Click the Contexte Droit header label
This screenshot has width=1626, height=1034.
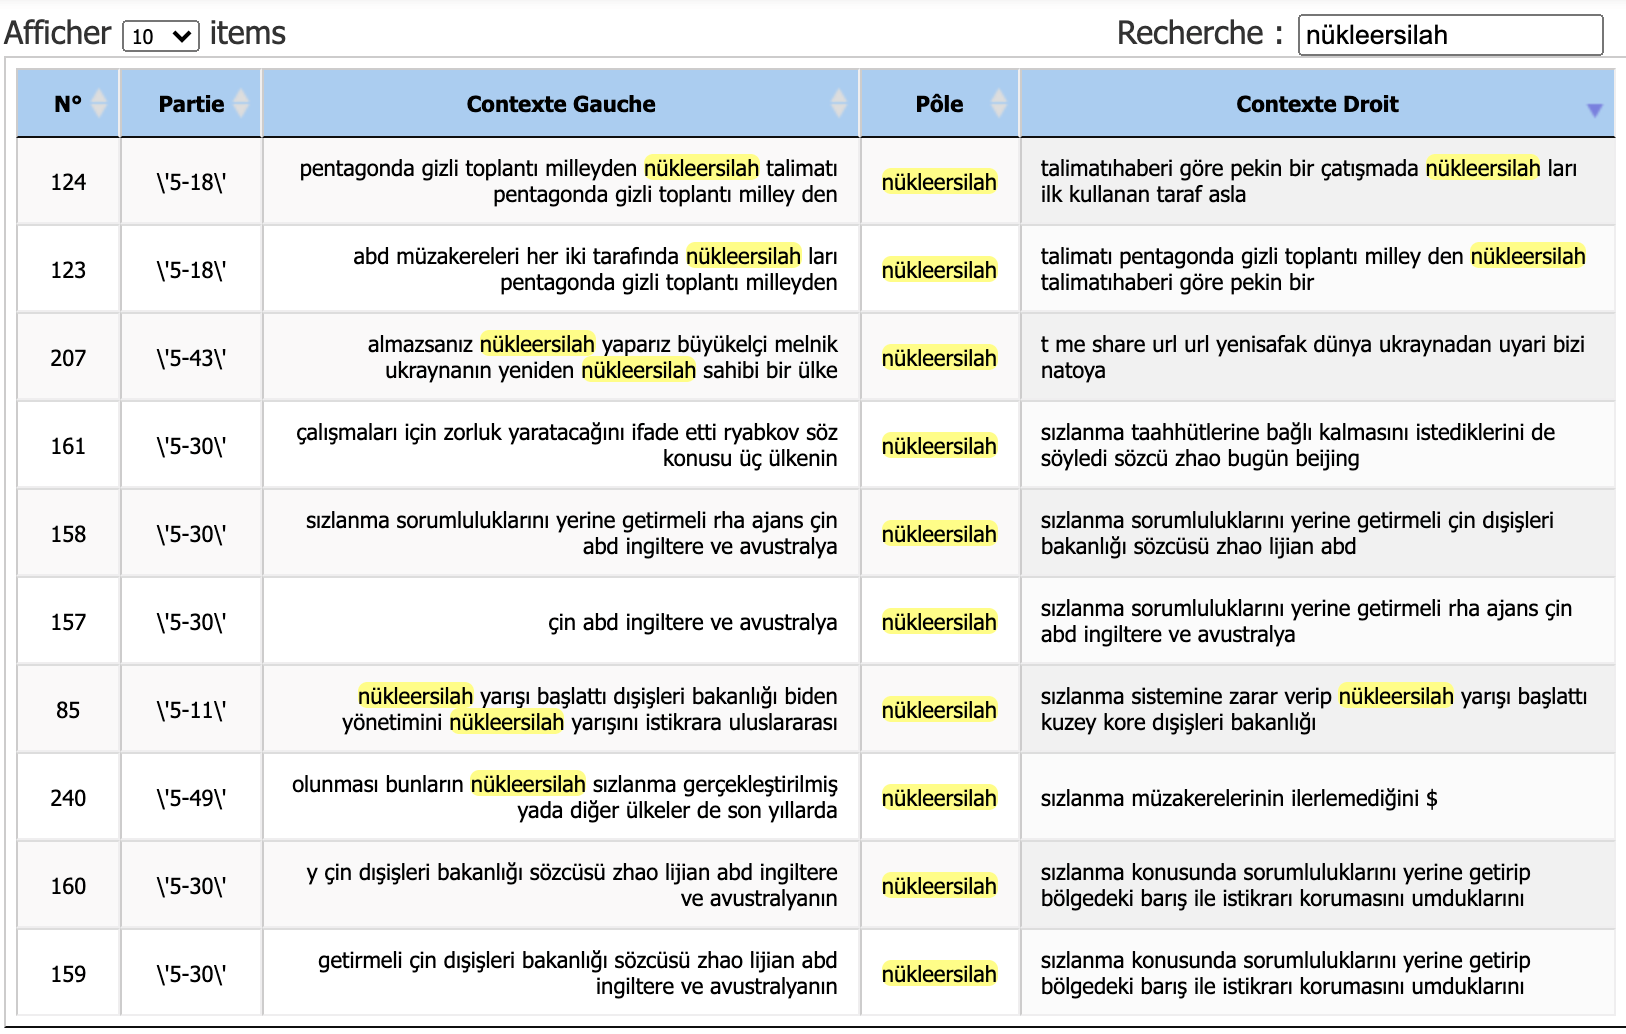point(1317,104)
